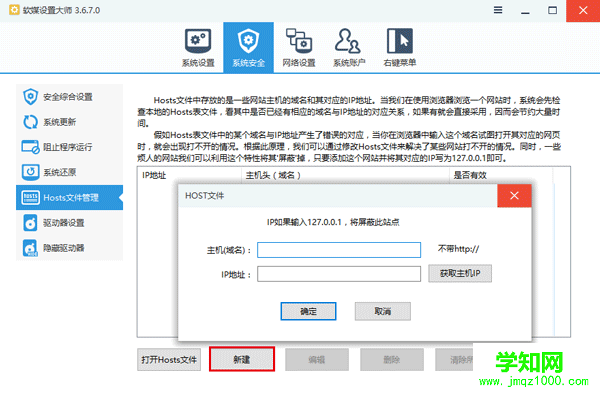Image resolution: width=600 pixels, height=393 pixels.
Task: Open 安全综合设置 sidebar entry
Action: pyautogui.click(x=70, y=97)
